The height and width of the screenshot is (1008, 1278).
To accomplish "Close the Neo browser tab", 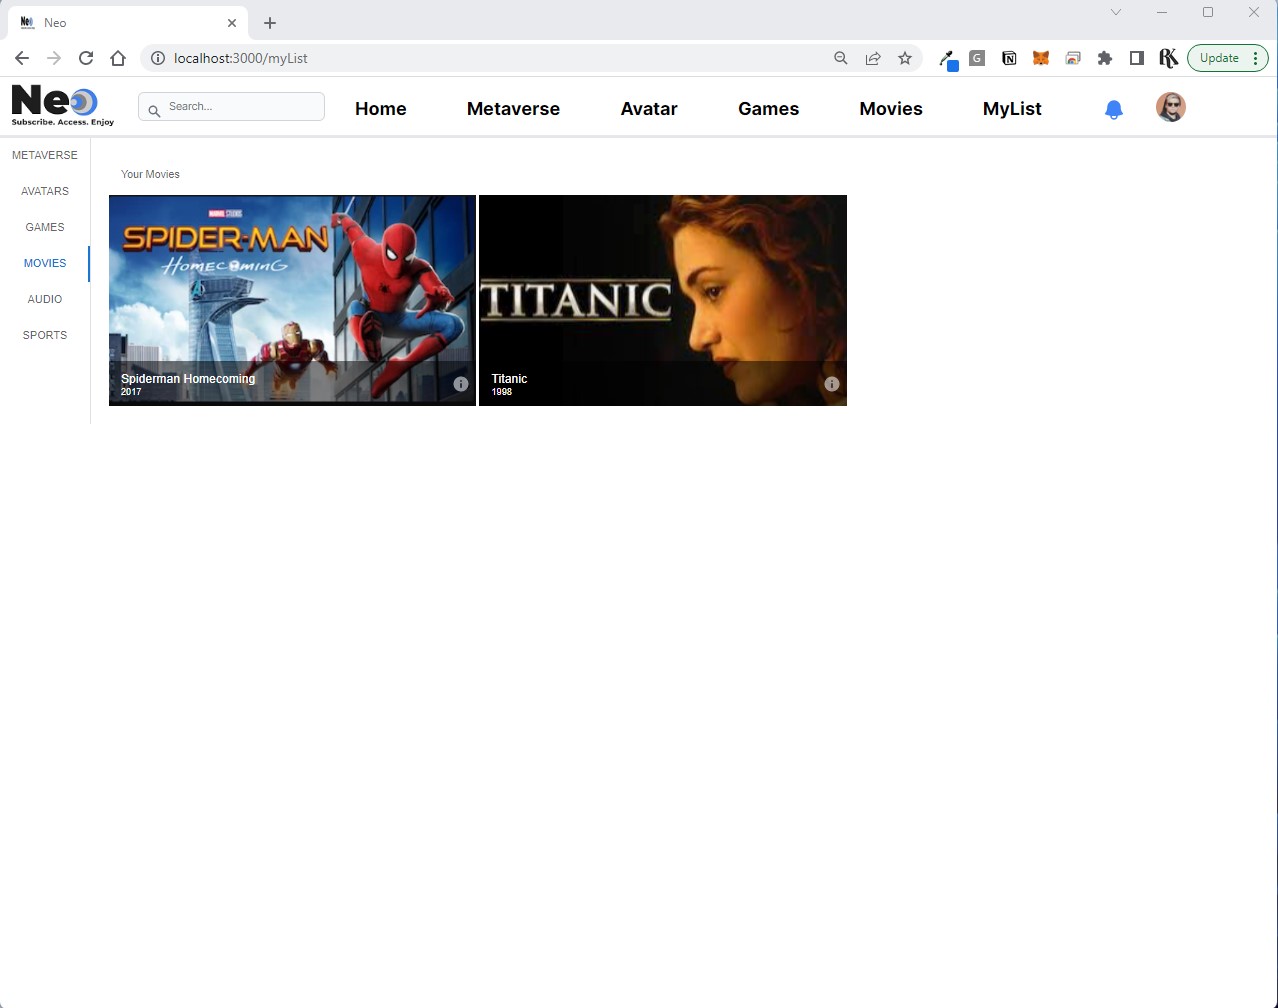I will [x=232, y=22].
